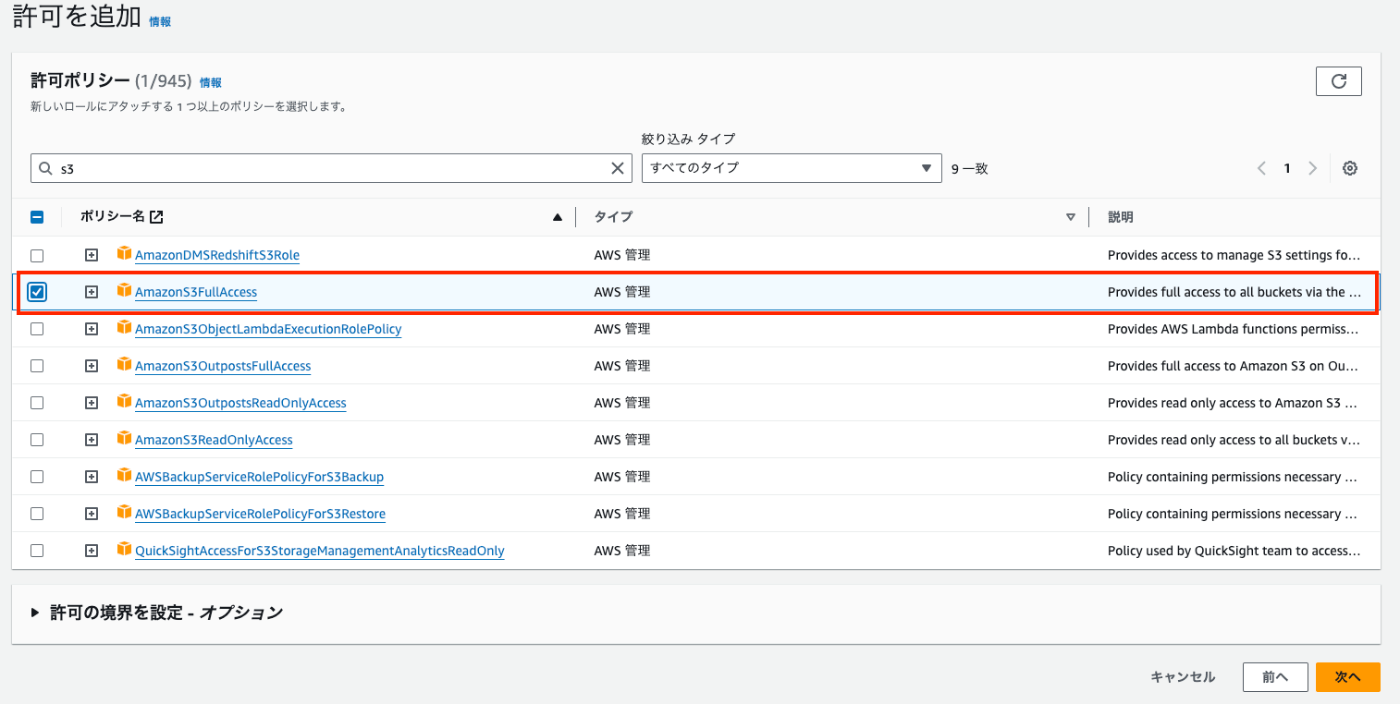Open the AmazonDMSRedshiftS3Role policy link

217,255
